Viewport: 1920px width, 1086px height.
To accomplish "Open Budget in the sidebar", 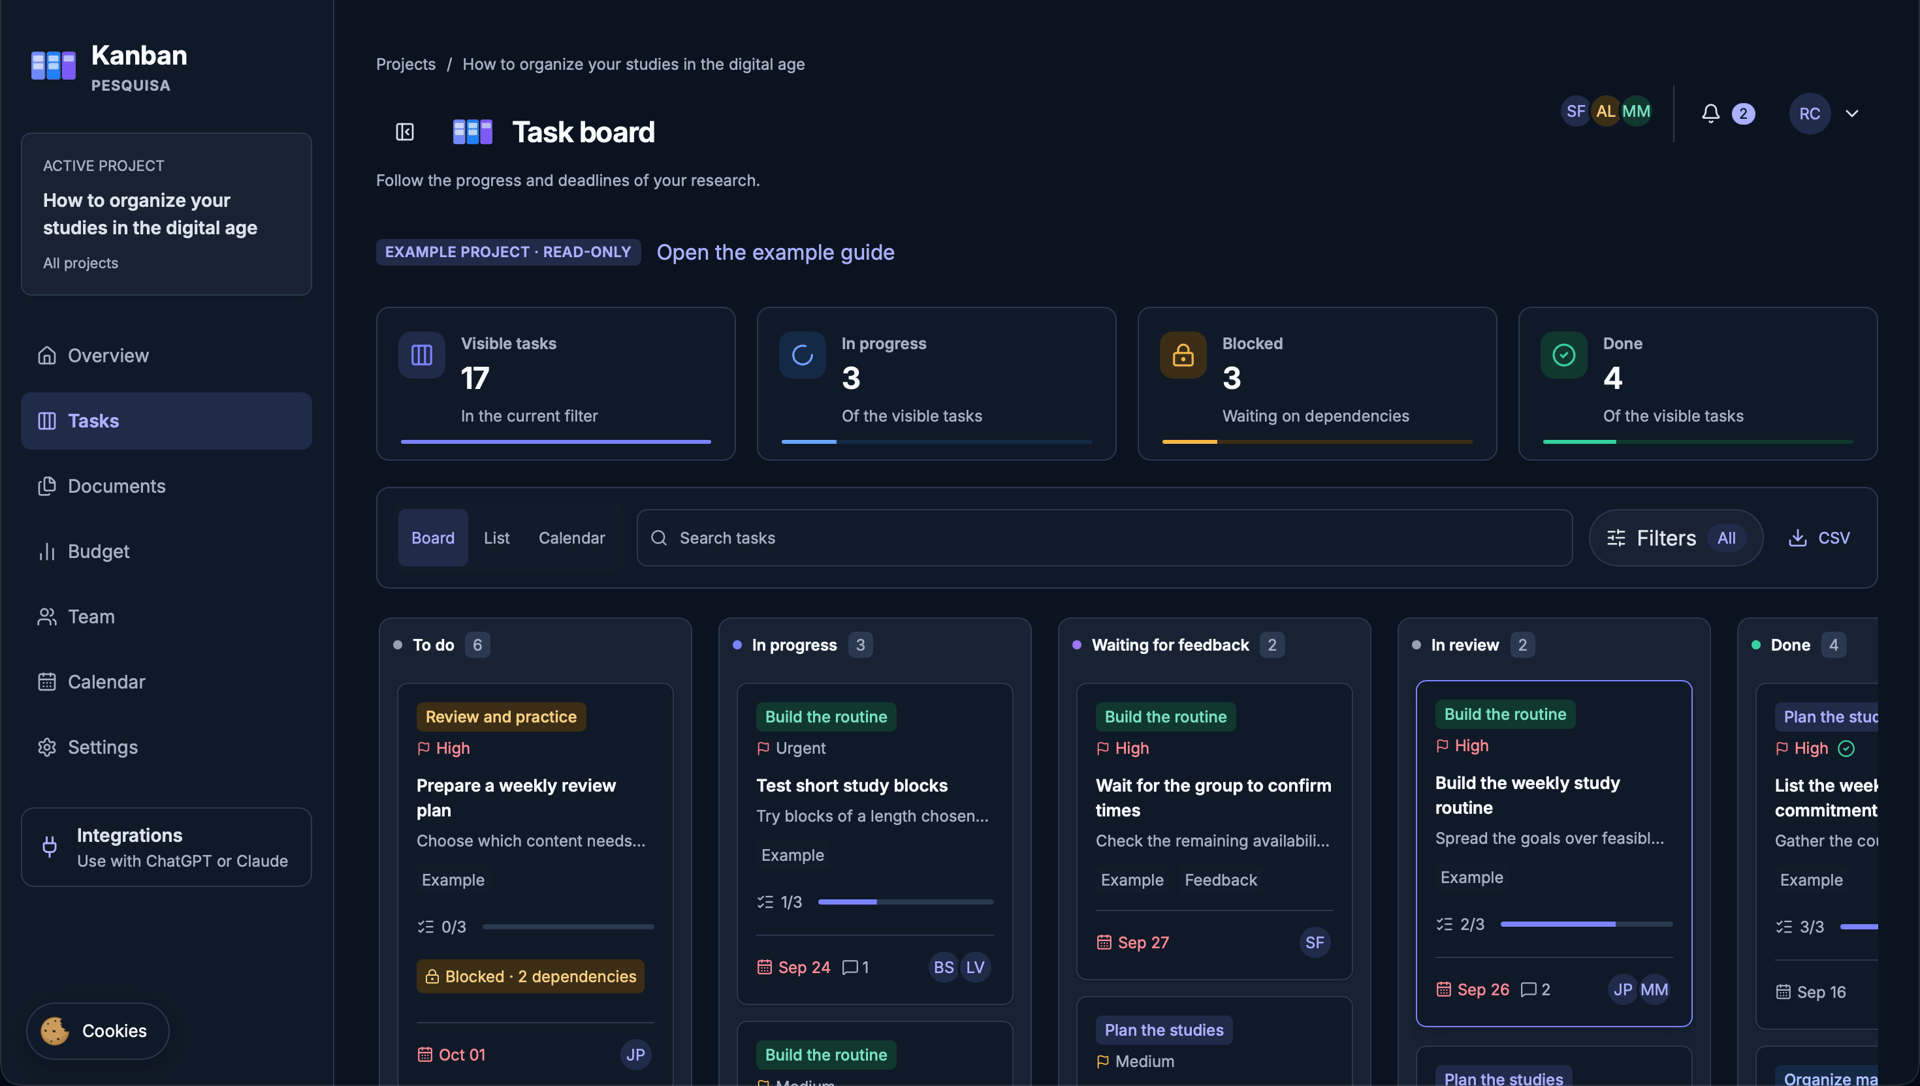I will pyautogui.click(x=166, y=551).
